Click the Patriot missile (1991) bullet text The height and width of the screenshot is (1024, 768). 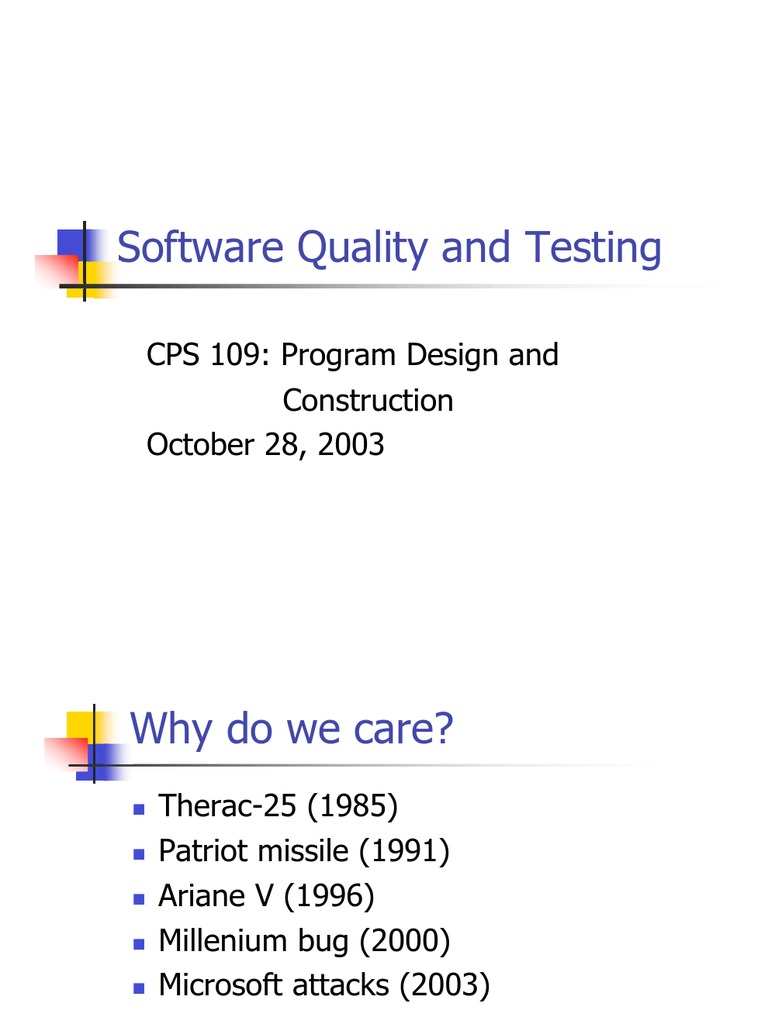304,852
